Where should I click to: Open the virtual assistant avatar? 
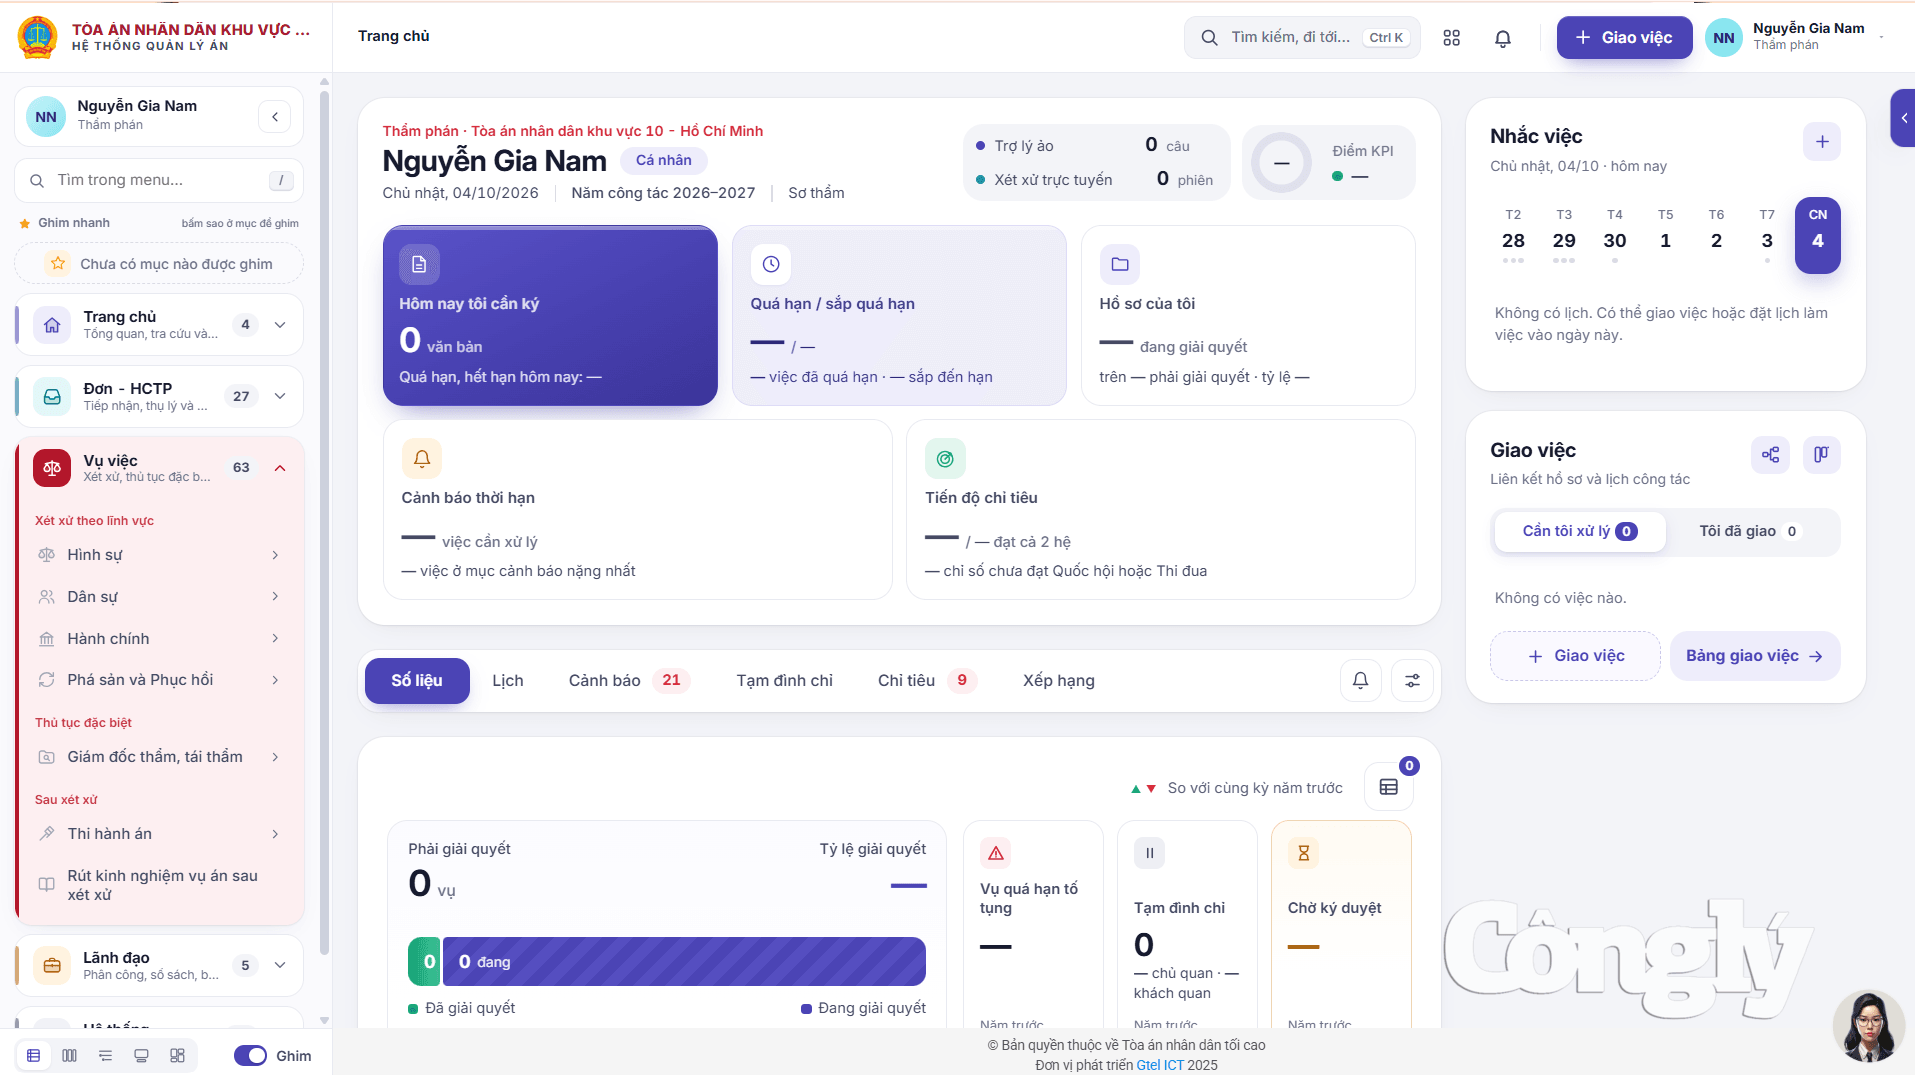(1868, 1026)
